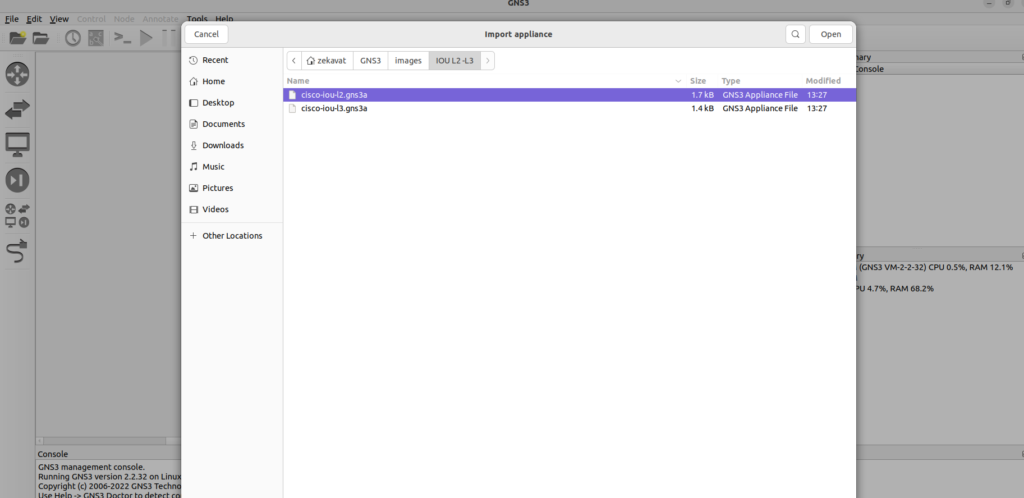
Task: Open the End devices category icon
Action: click(18, 145)
